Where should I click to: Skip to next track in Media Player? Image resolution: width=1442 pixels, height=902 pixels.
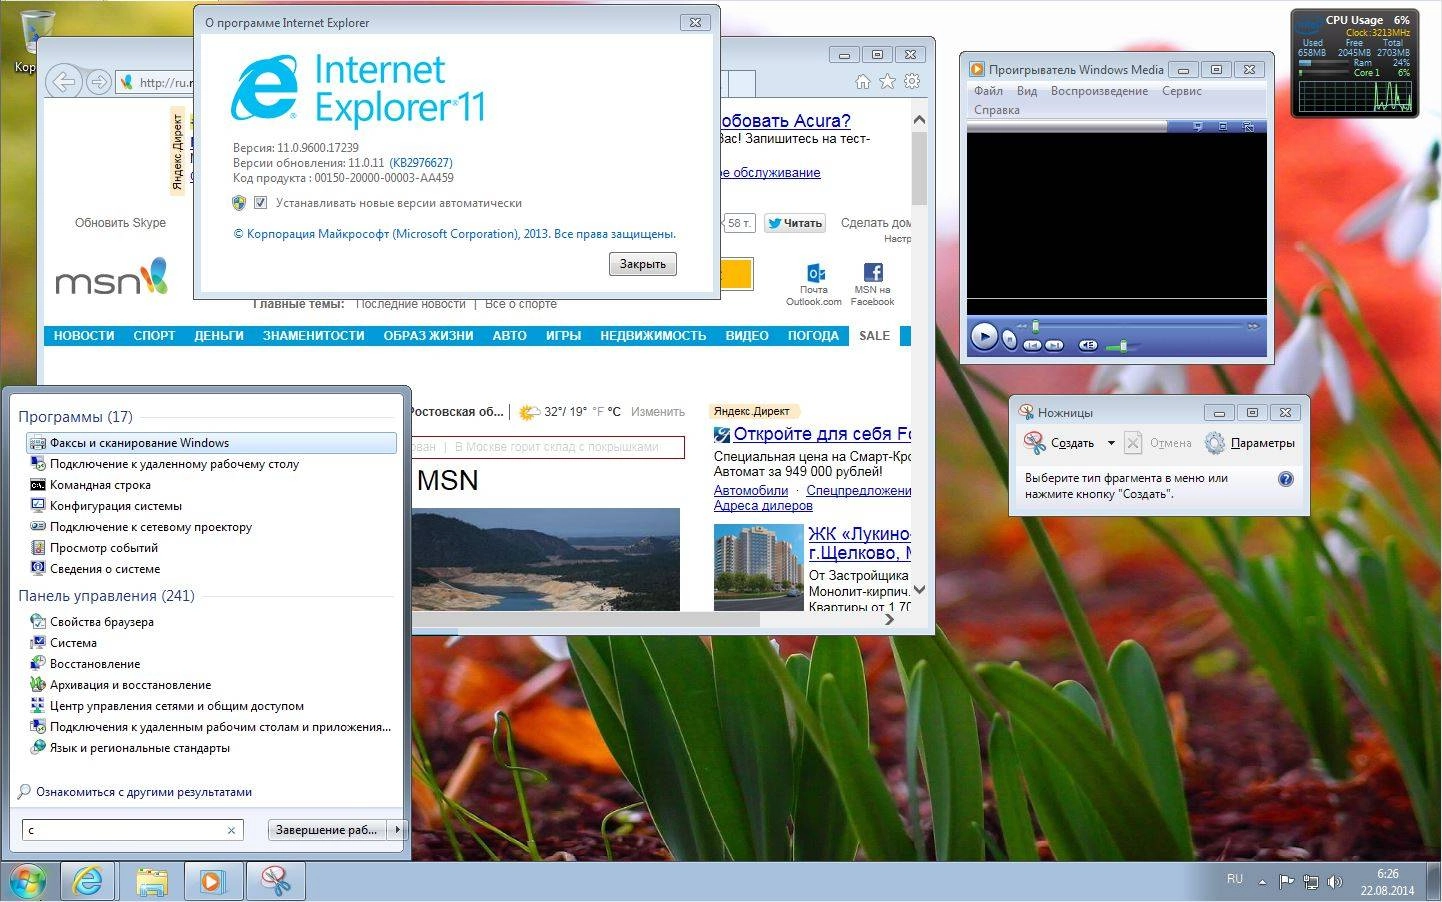1054,345
